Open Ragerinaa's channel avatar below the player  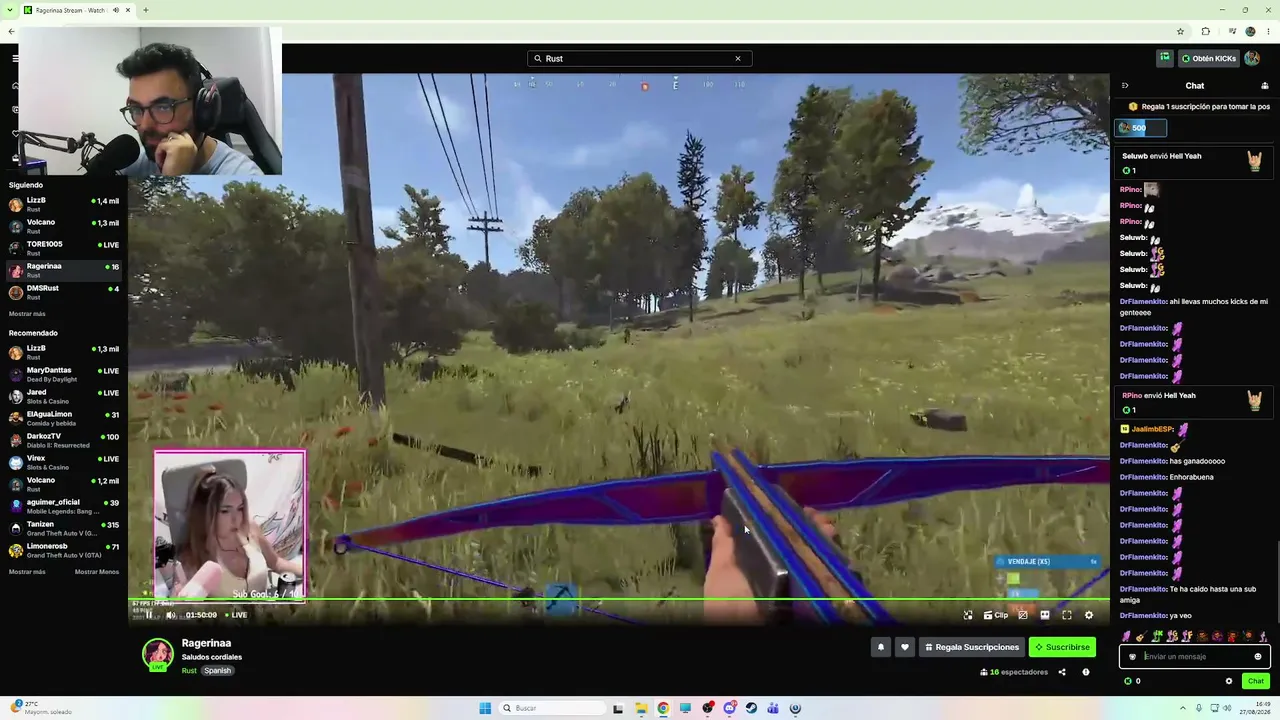(157, 654)
